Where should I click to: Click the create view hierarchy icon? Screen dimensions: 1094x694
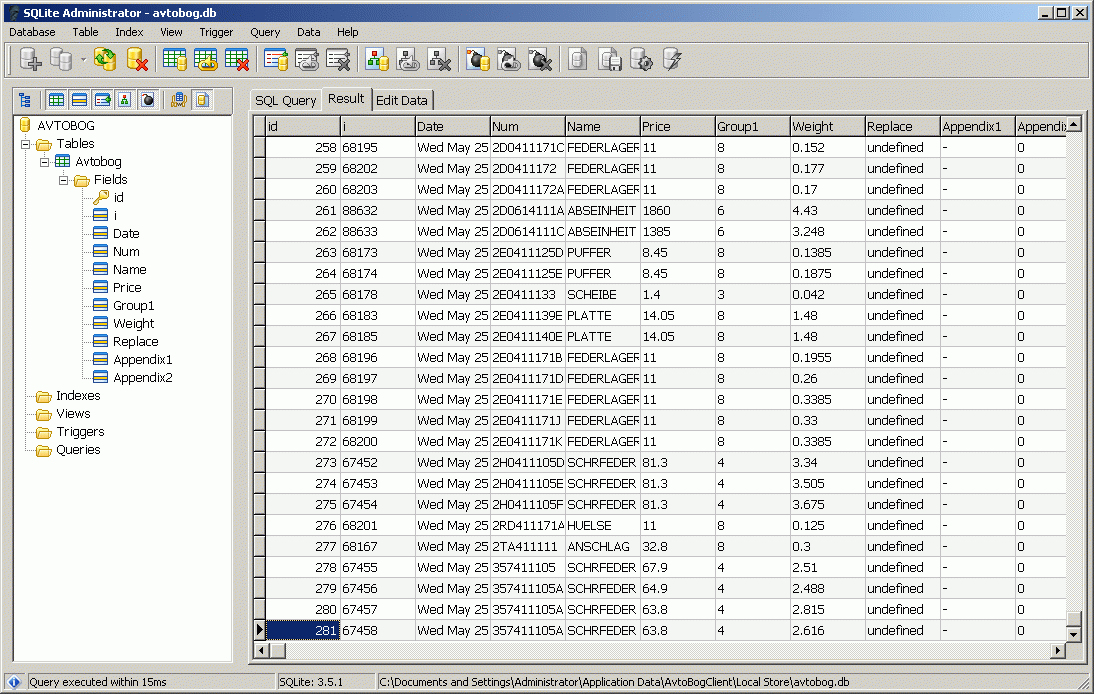pyautogui.click(x=377, y=60)
